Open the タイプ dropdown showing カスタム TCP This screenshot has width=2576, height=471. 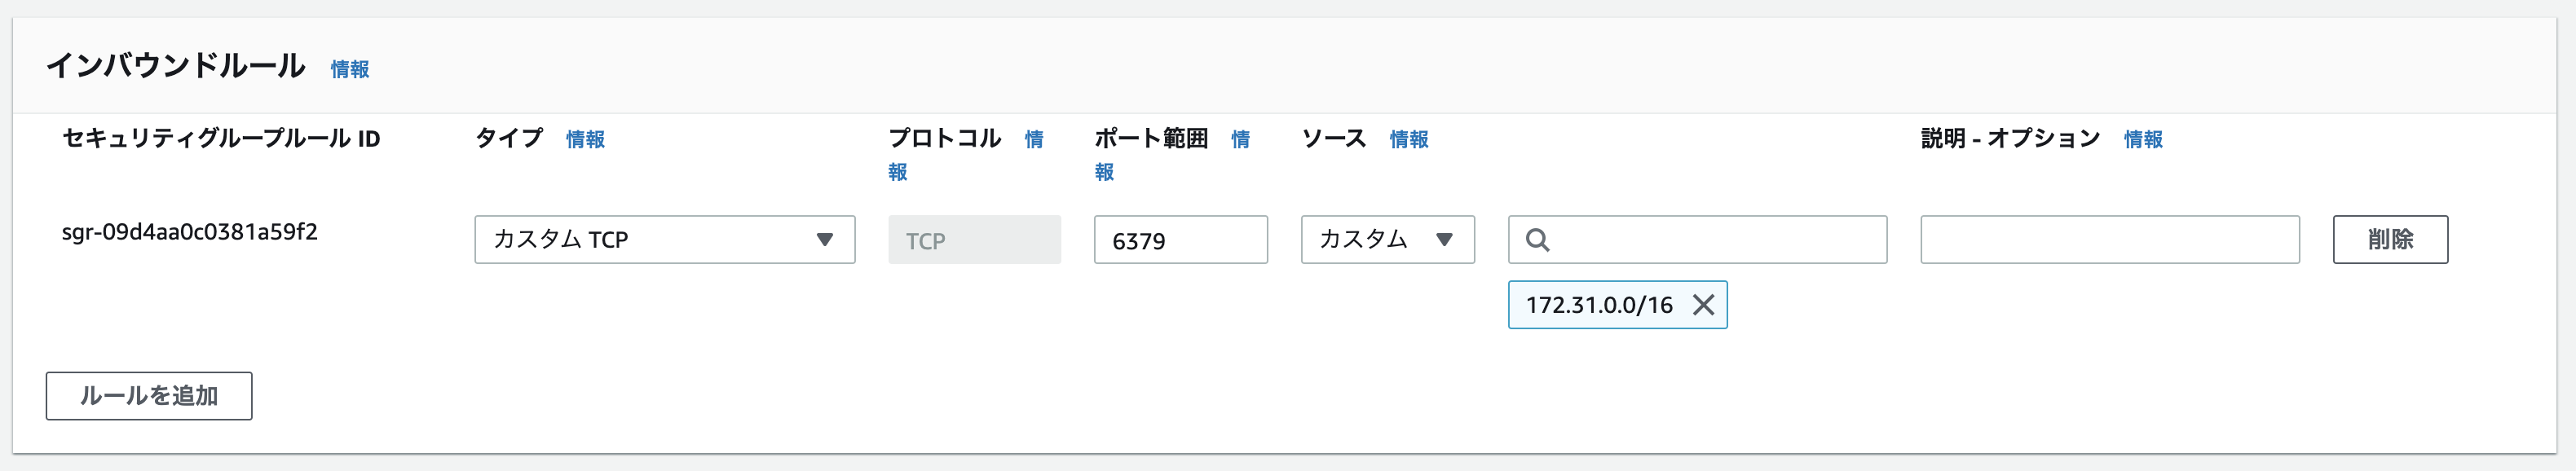pos(666,240)
